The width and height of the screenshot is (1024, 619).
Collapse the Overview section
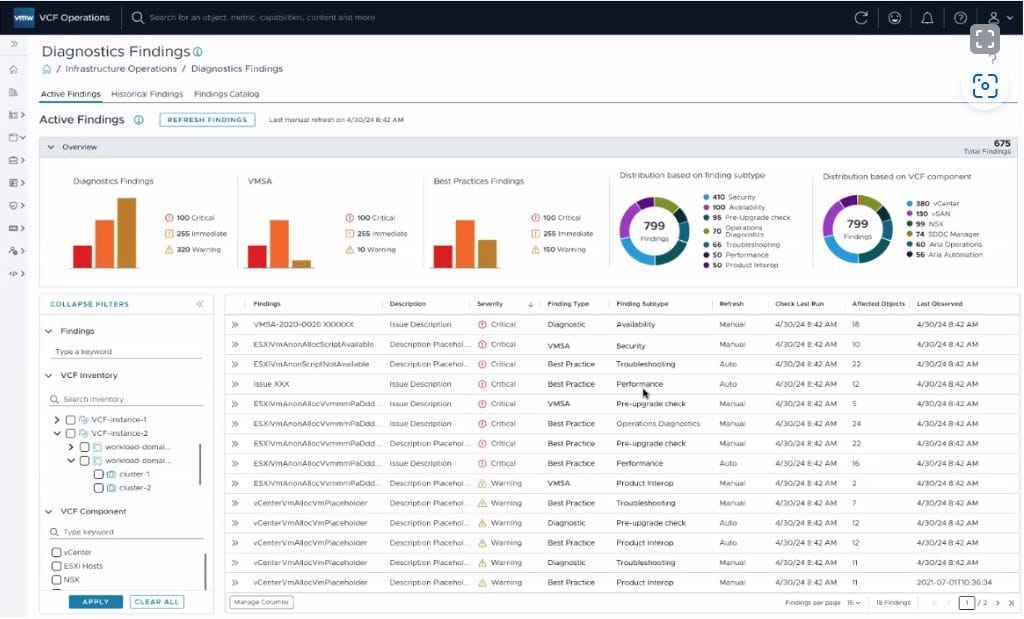pyautogui.click(x=50, y=148)
